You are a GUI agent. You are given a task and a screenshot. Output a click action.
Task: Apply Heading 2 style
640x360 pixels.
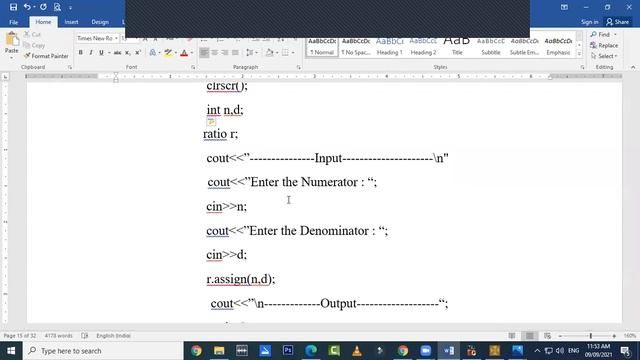pos(423,46)
